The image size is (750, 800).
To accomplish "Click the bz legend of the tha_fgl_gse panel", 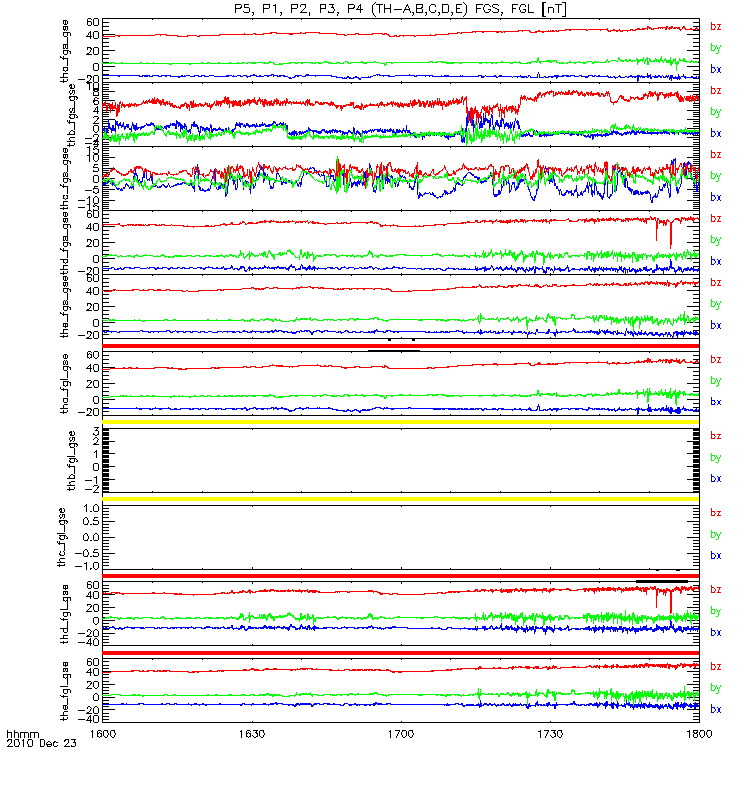I will pyautogui.click(x=716, y=360).
